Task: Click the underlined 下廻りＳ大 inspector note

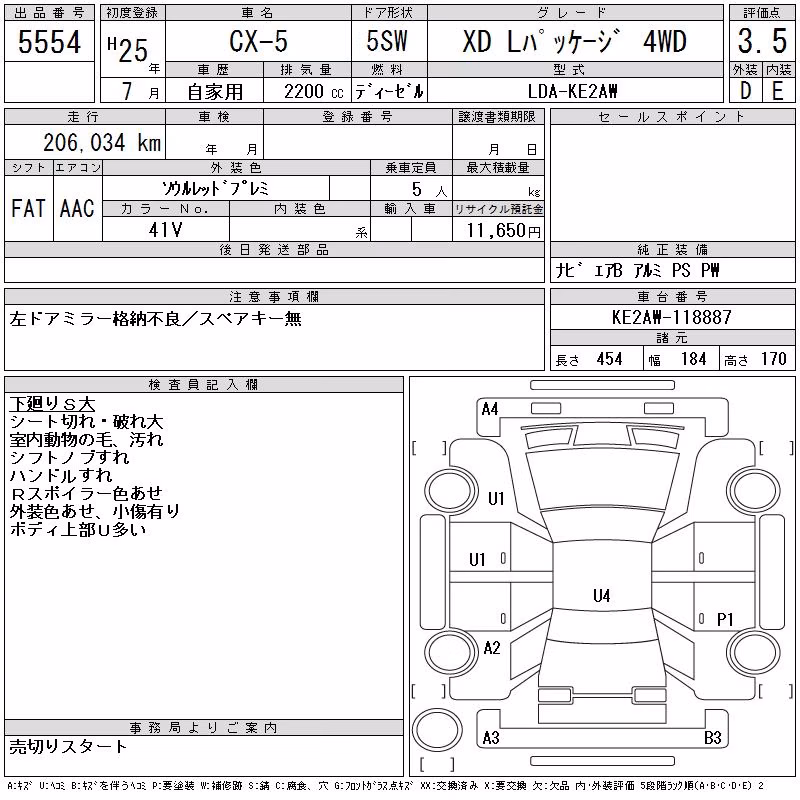Action: coord(52,404)
